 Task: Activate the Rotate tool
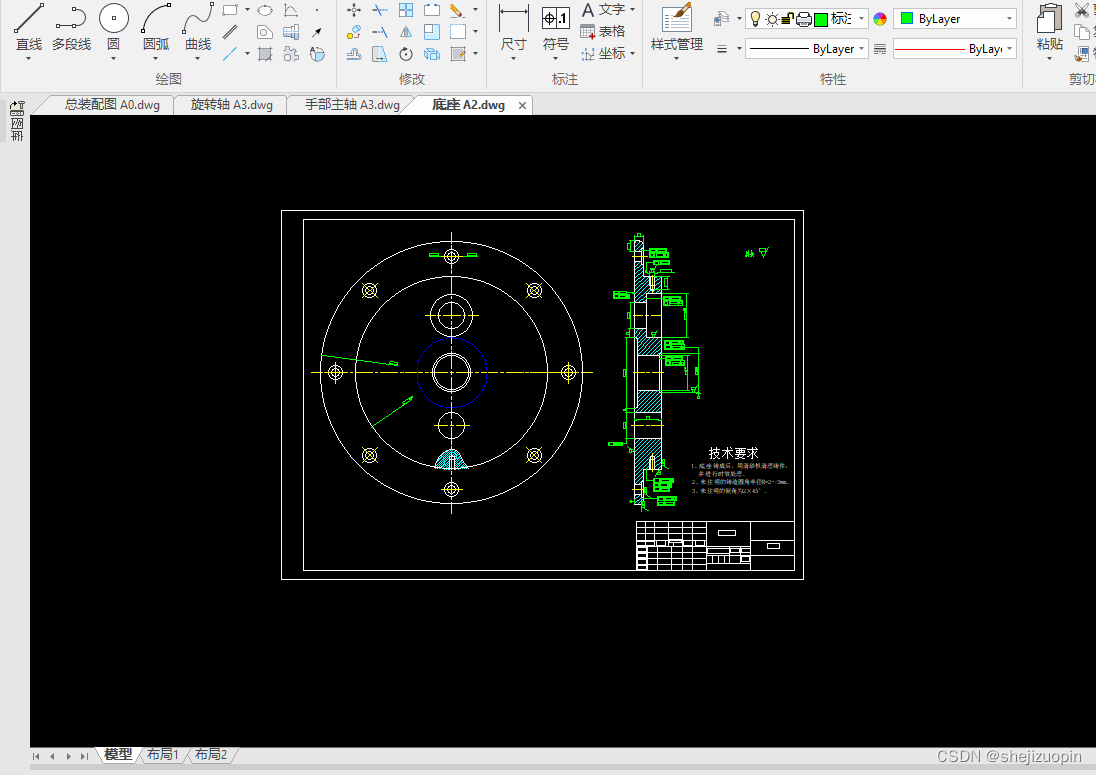[406, 55]
